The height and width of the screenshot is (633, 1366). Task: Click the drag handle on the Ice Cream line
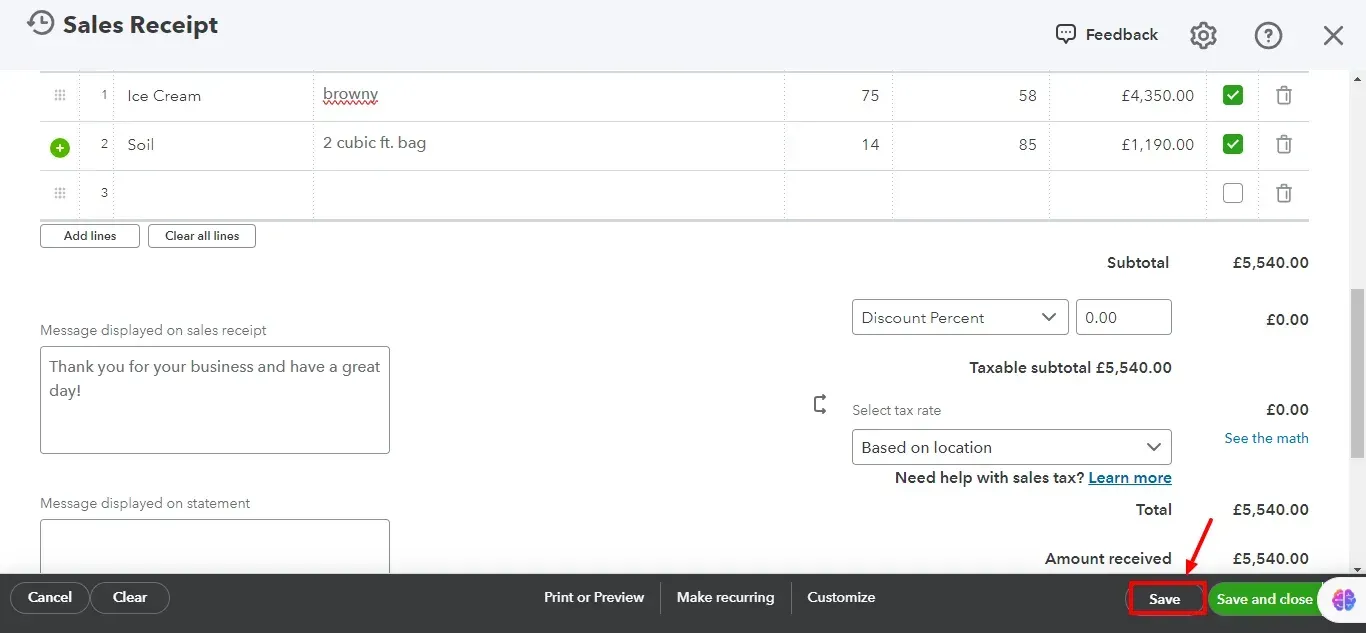[59, 95]
